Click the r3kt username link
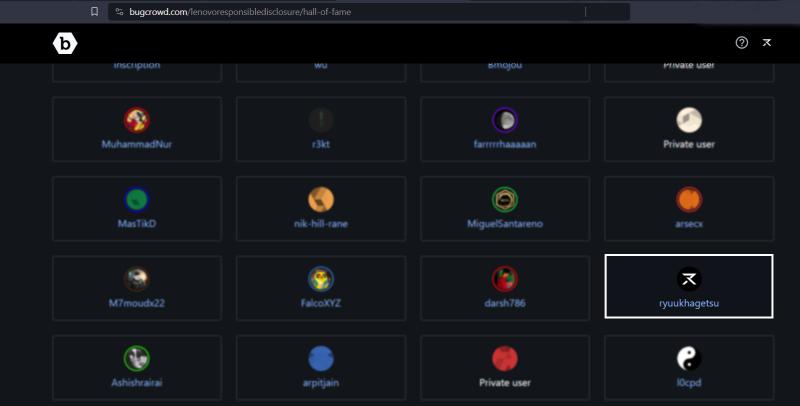The image size is (800, 406). (321, 144)
